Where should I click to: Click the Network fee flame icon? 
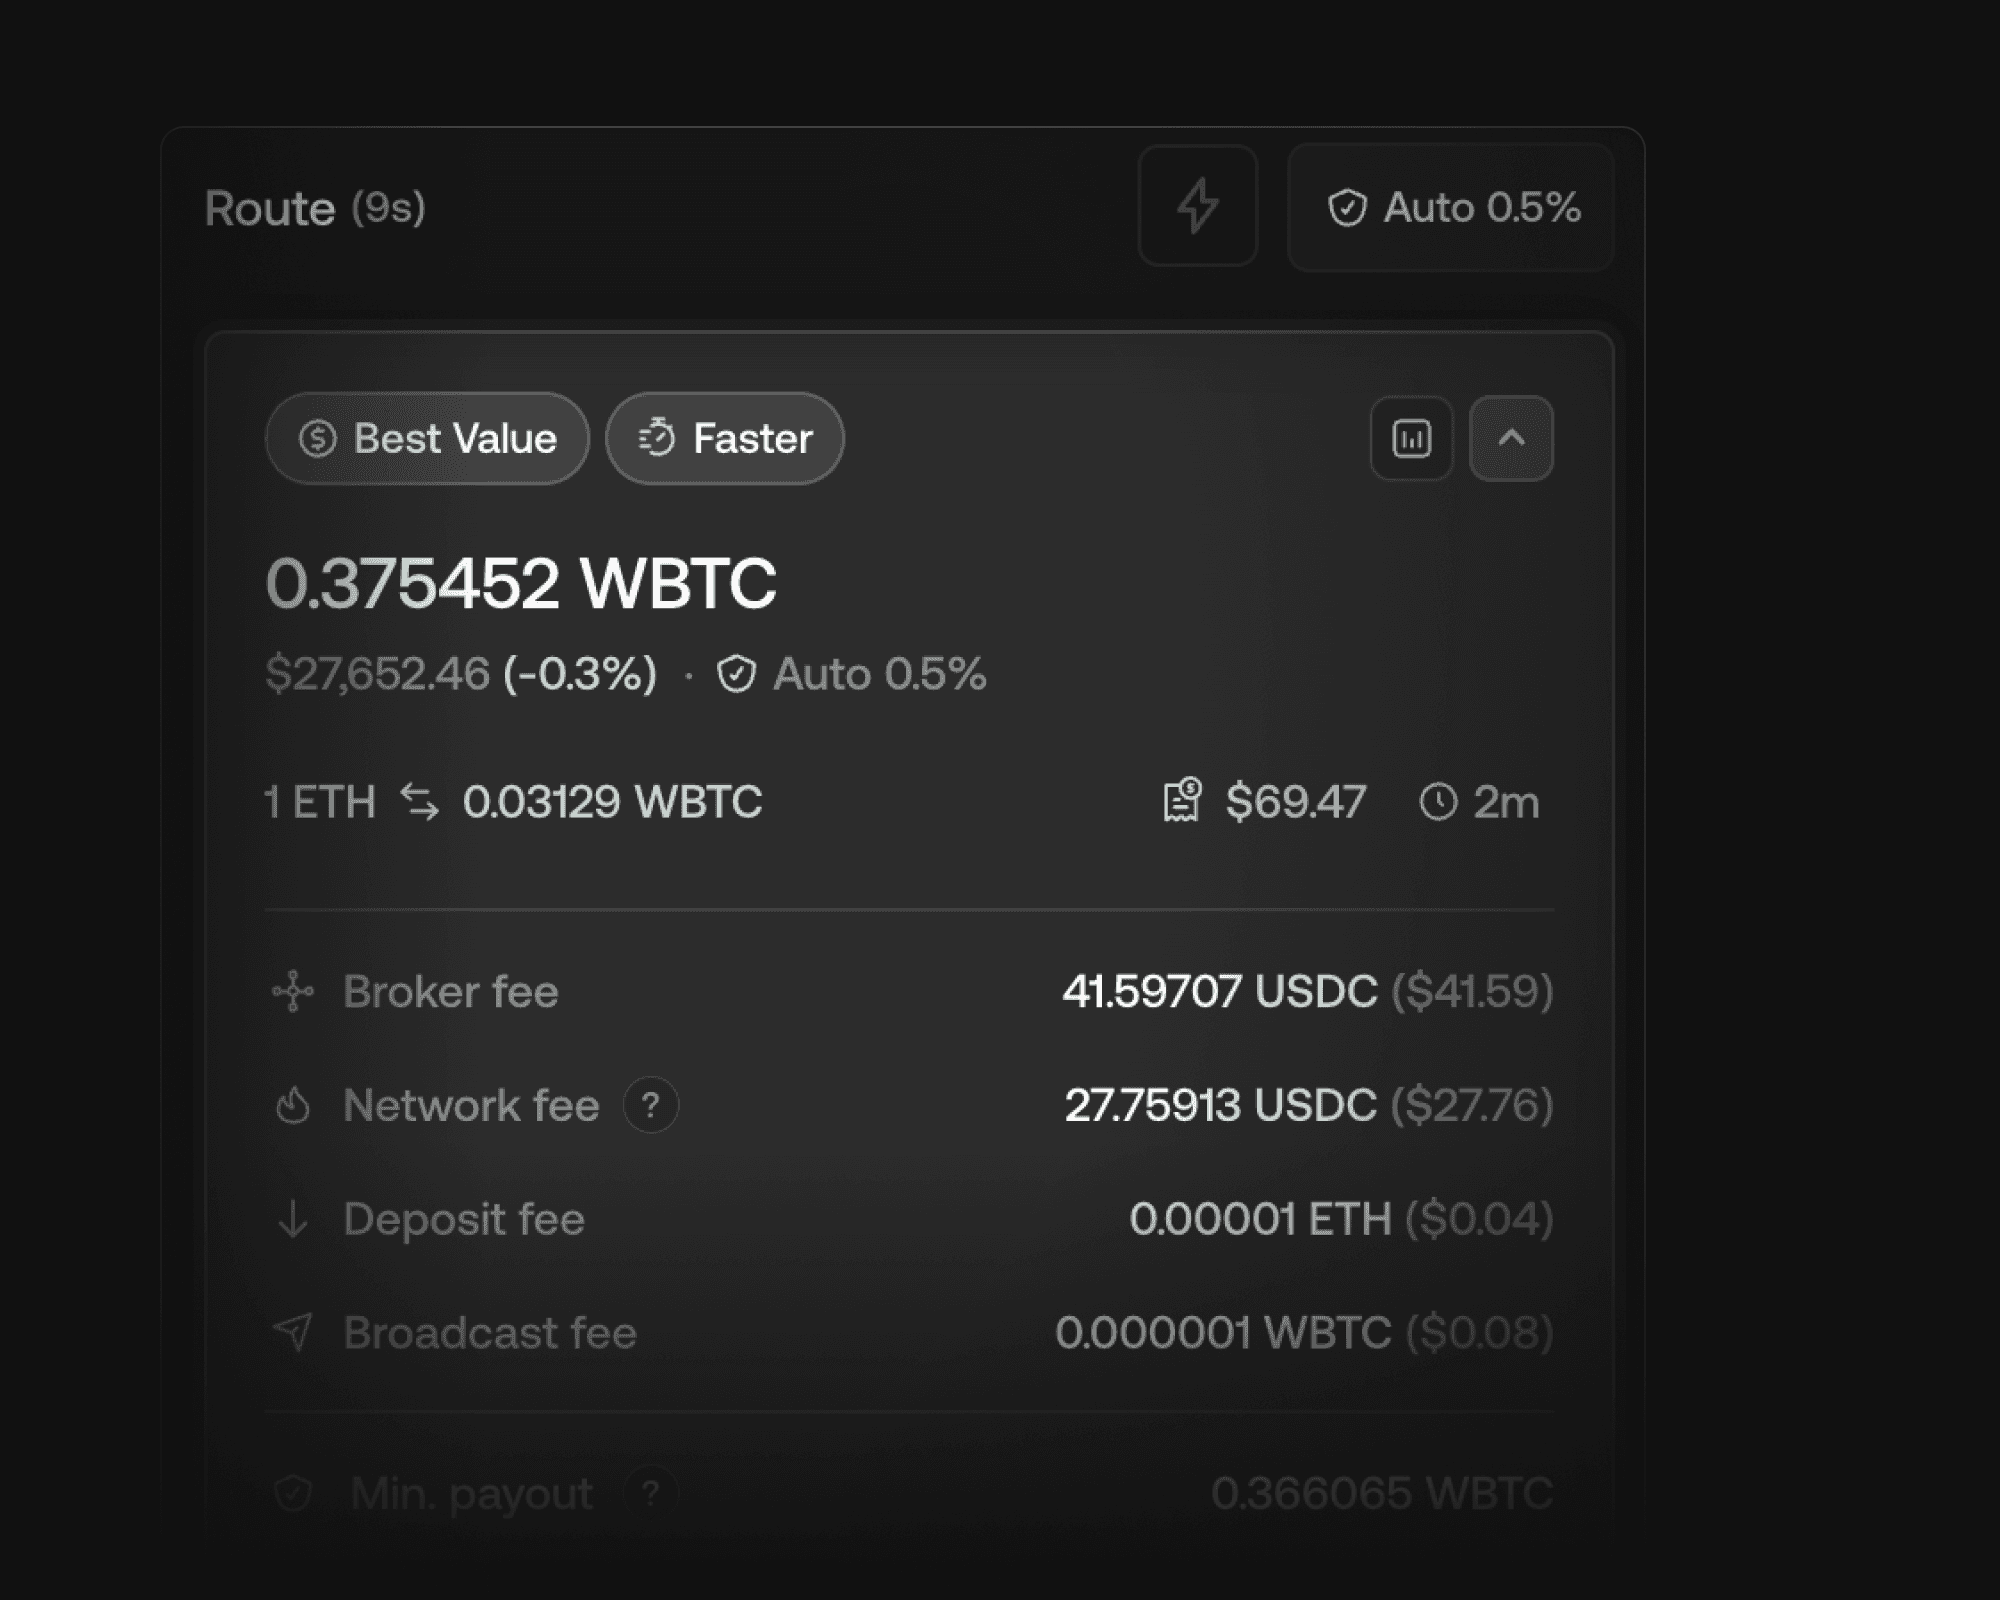(293, 1106)
